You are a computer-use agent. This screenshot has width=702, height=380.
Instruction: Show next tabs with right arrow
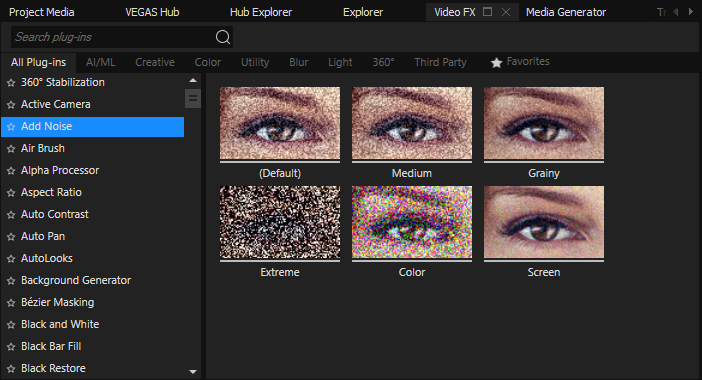(x=691, y=12)
